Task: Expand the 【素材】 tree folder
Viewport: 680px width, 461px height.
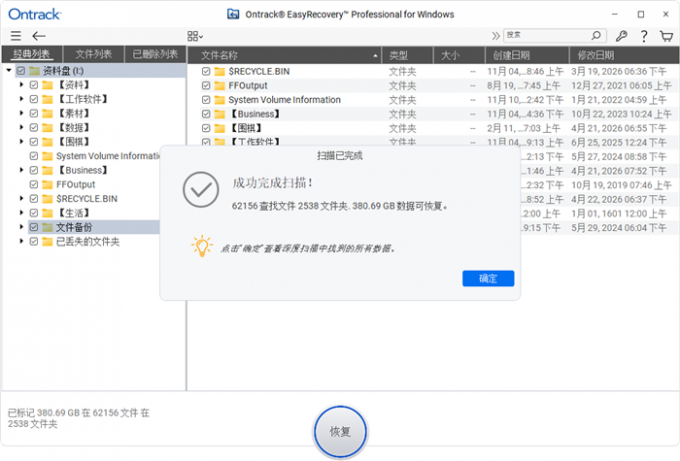Action: coord(21,113)
